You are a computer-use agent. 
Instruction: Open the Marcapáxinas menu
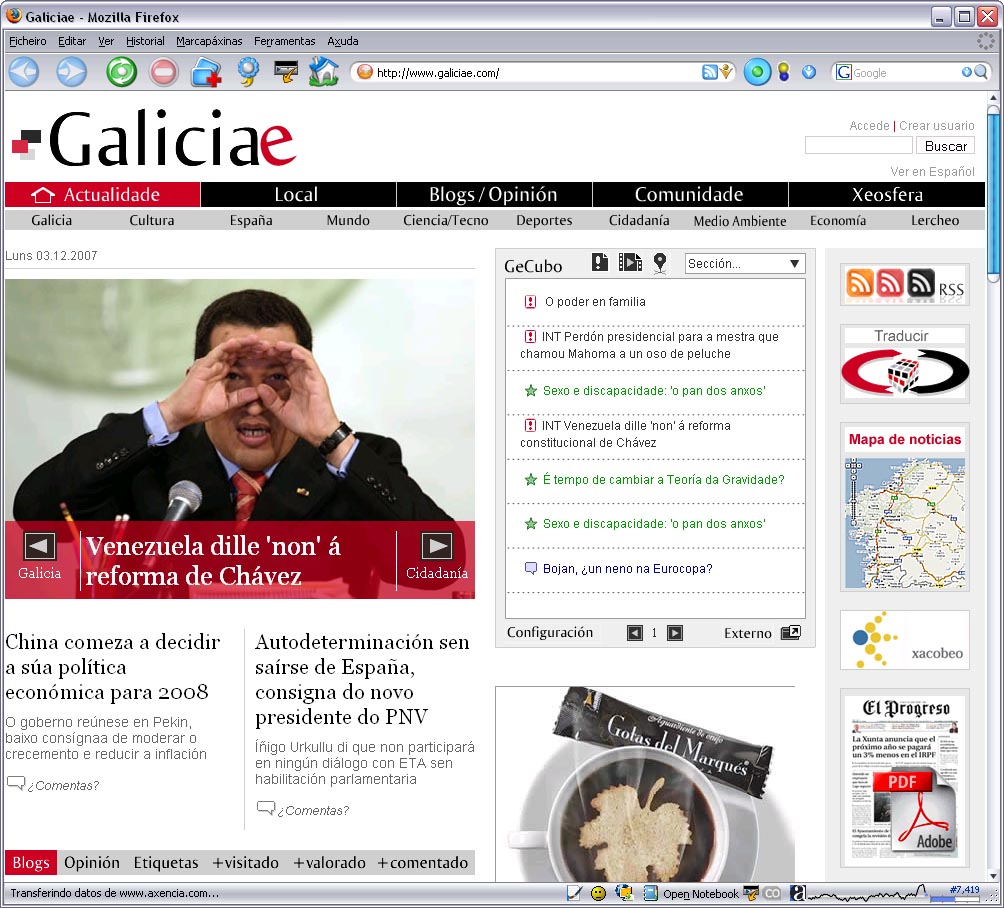209,41
